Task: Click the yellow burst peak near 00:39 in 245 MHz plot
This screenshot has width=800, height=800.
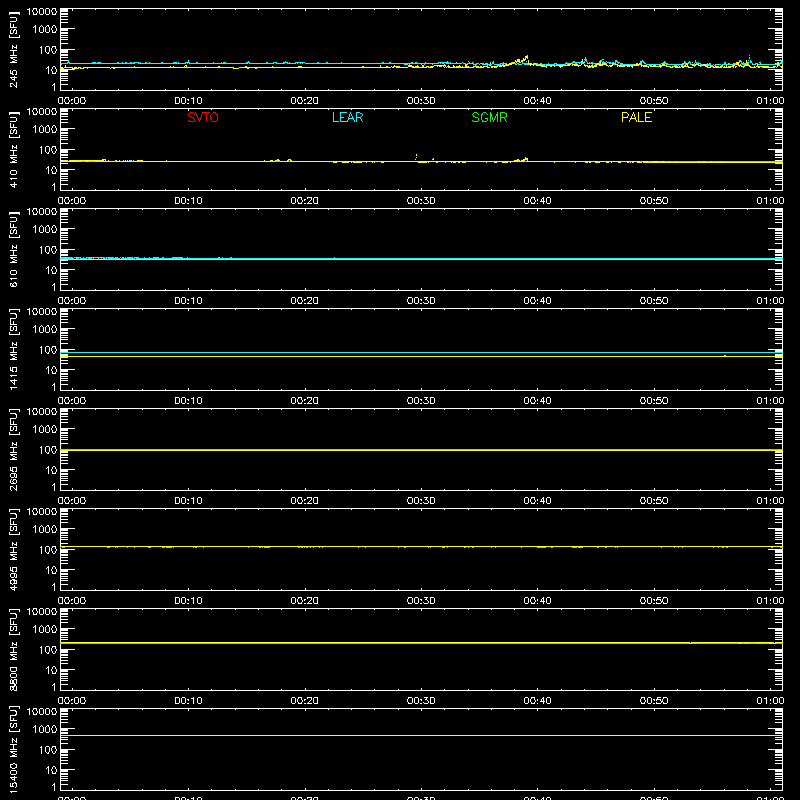Action: (527, 57)
